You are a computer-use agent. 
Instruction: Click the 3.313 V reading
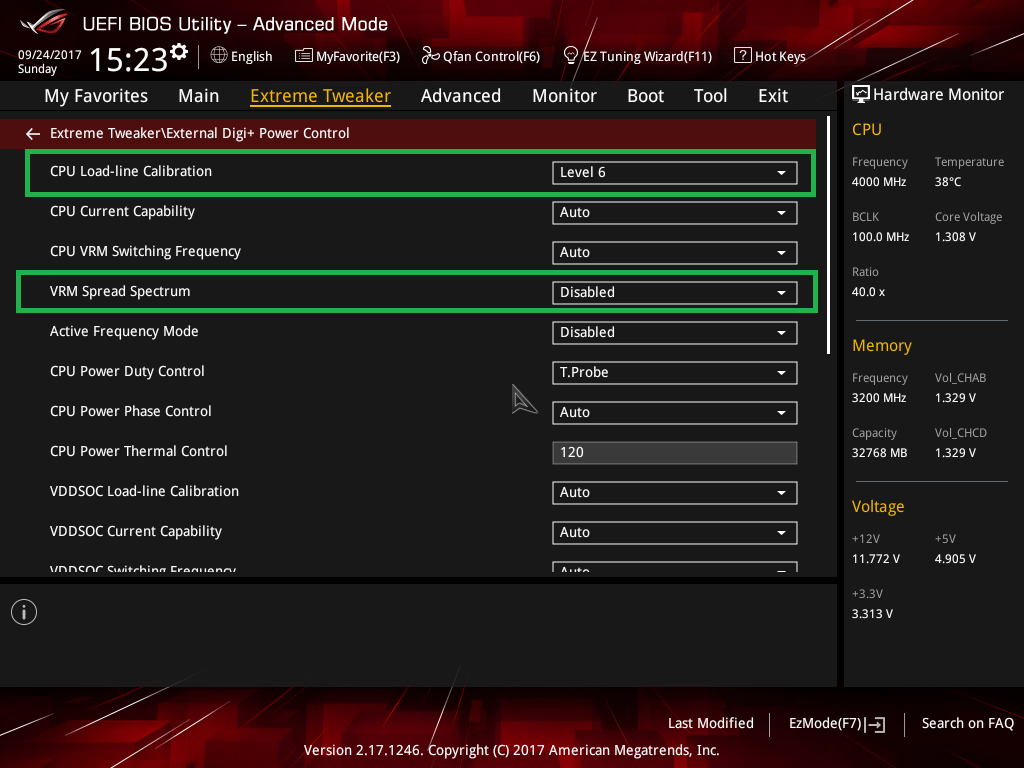(x=872, y=613)
